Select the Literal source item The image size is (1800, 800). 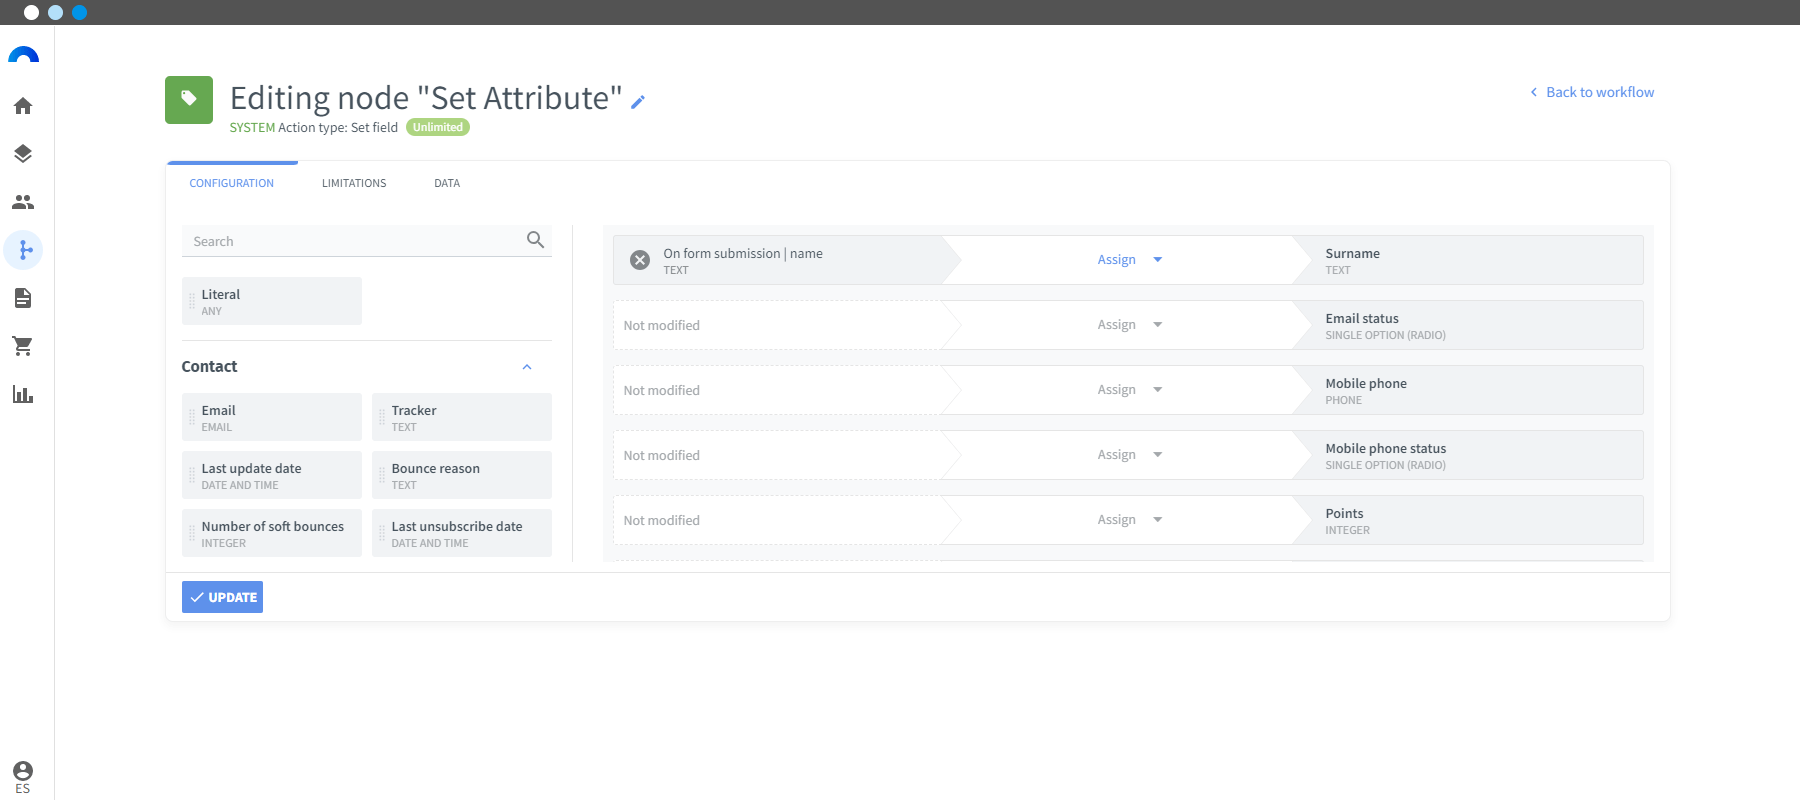coord(272,301)
